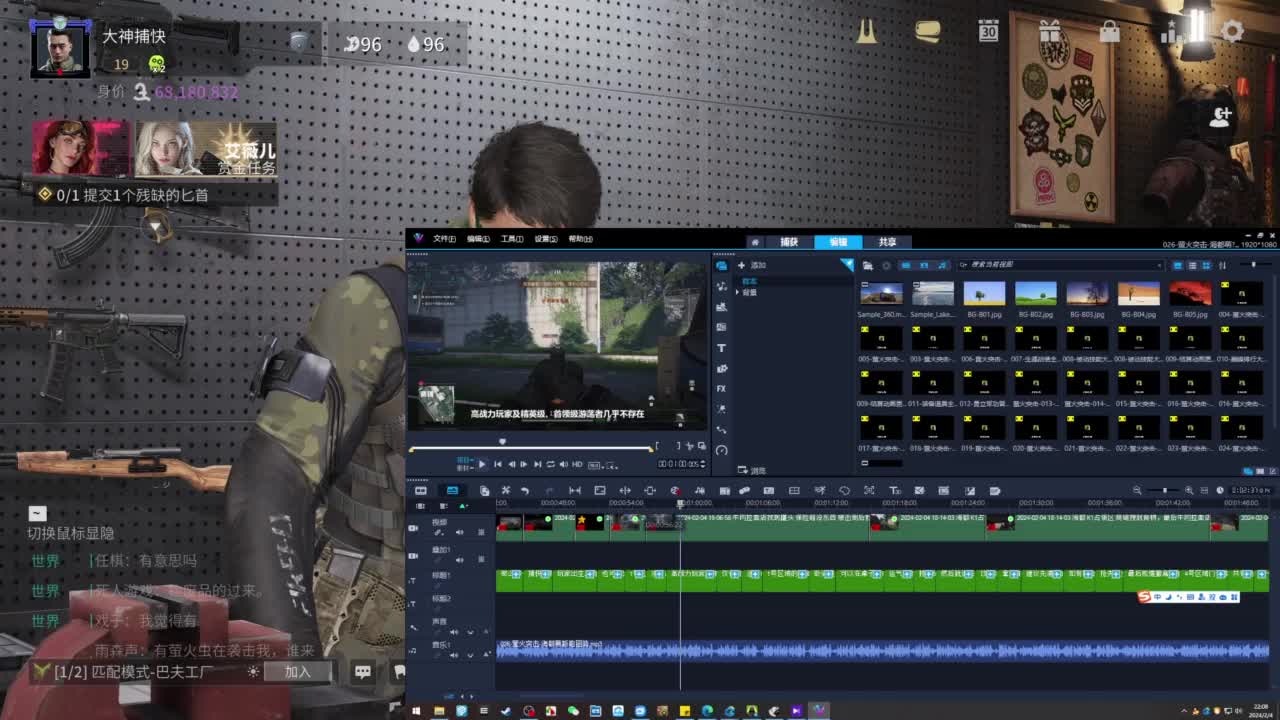
Task: Open the 设置 (Settings) menu
Action: point(546,239)
